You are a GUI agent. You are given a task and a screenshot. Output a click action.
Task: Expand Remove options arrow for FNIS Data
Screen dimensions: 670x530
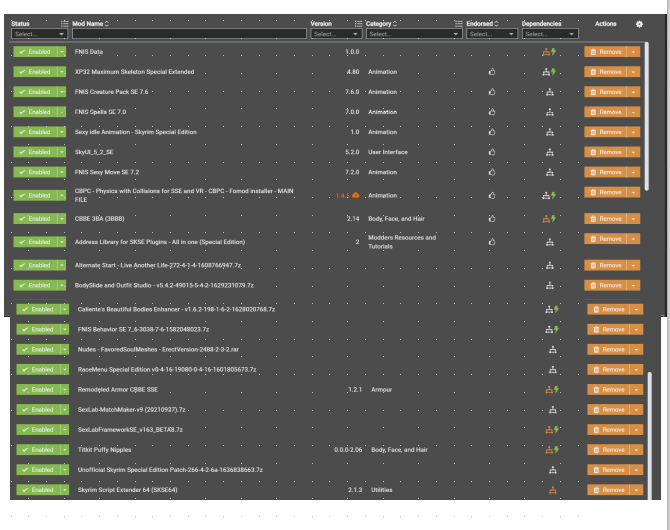click(633, 52)
